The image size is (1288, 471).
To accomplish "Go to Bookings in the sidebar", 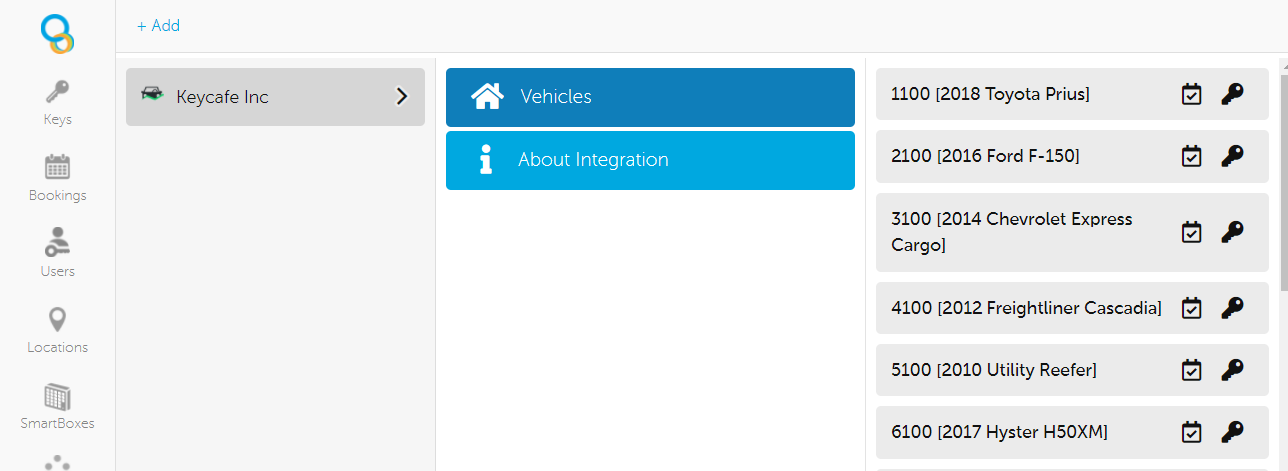I will [57, 179].
